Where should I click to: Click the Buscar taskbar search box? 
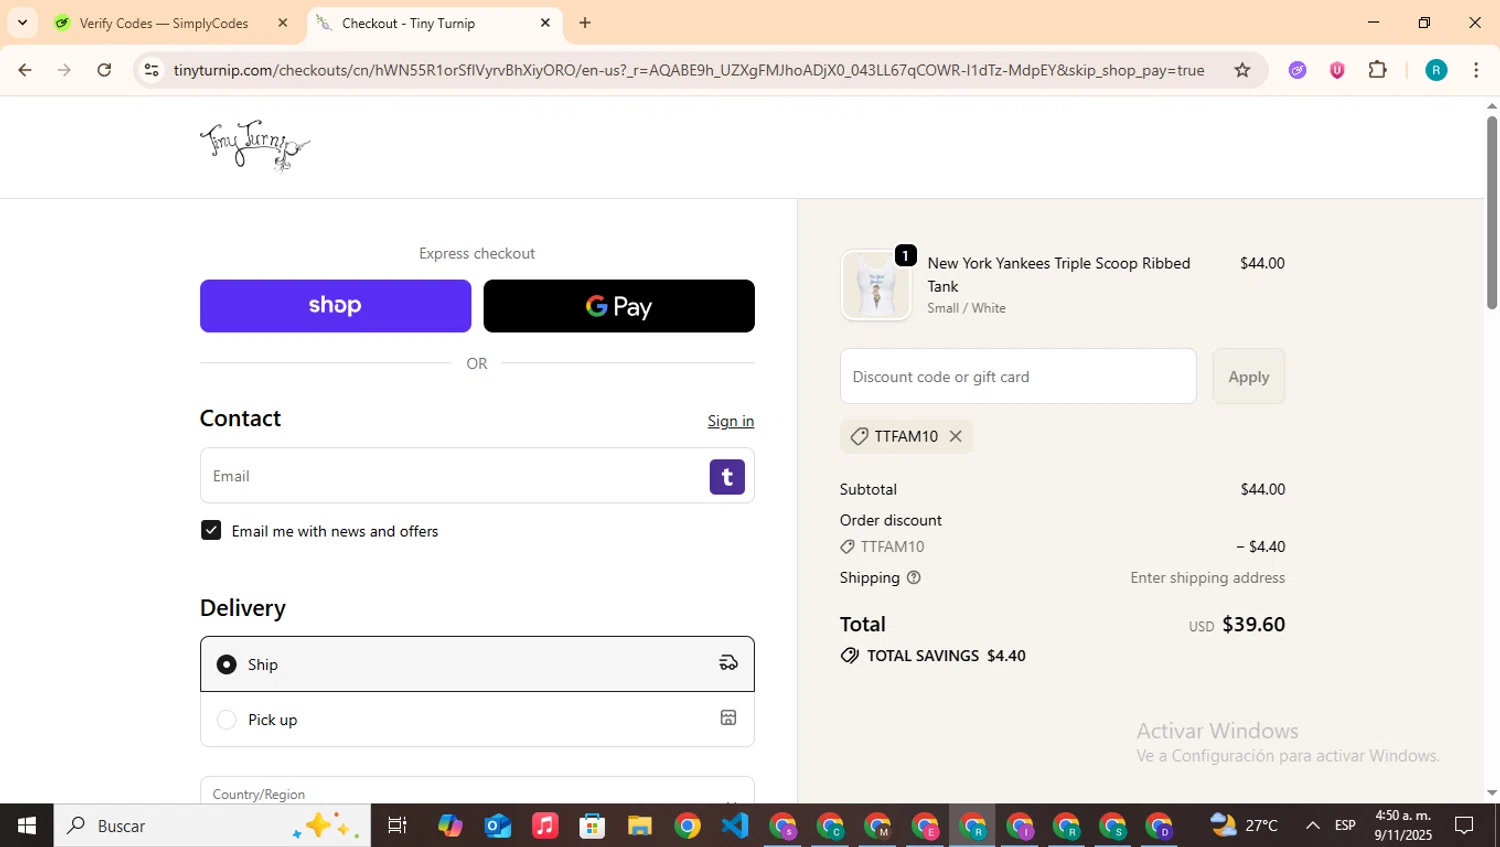212,826
